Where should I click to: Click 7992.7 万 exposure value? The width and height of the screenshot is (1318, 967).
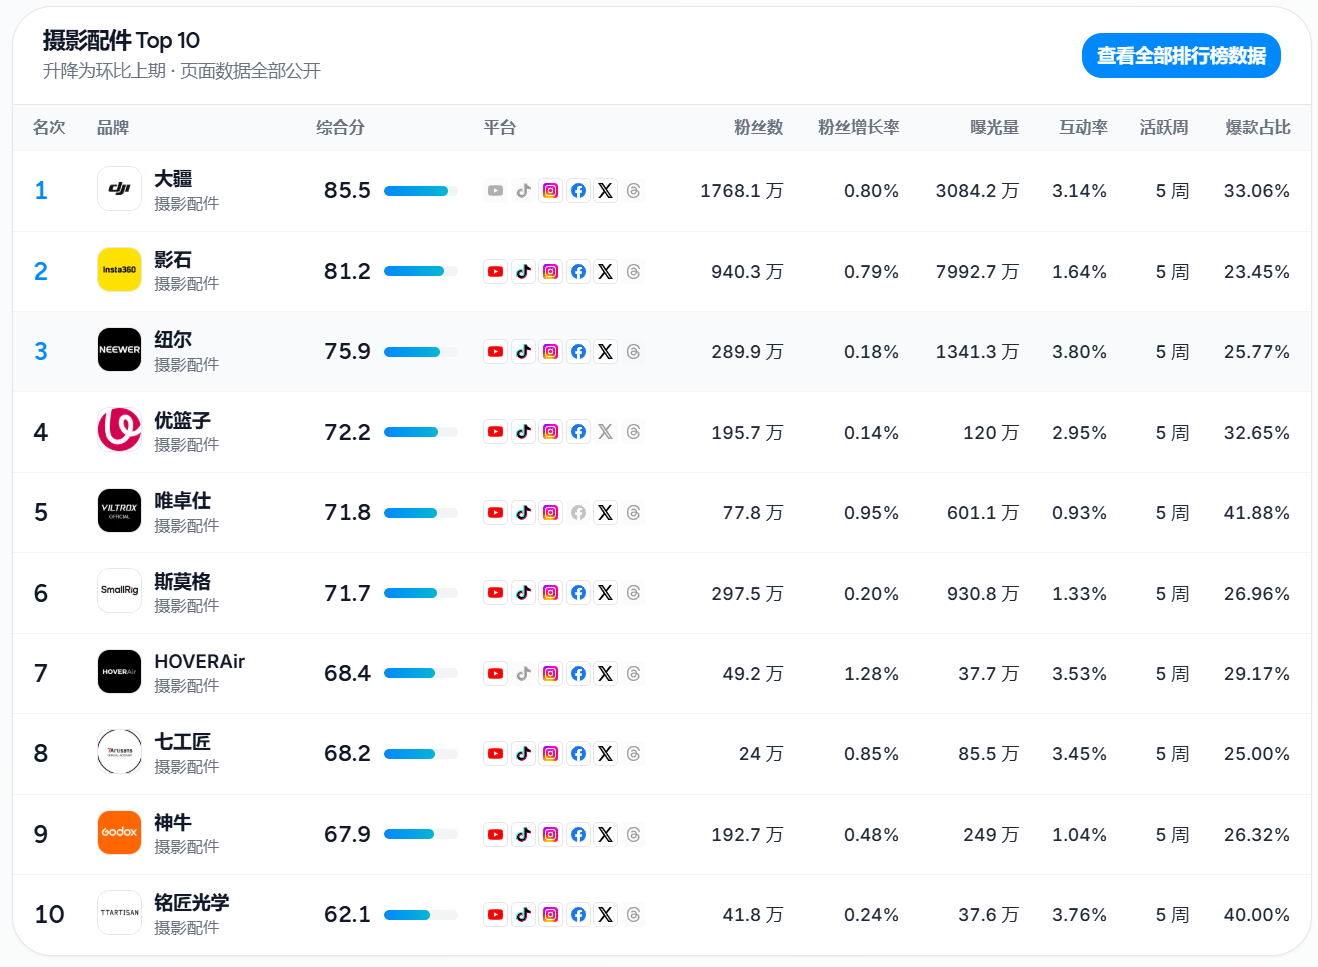point(977,272)
